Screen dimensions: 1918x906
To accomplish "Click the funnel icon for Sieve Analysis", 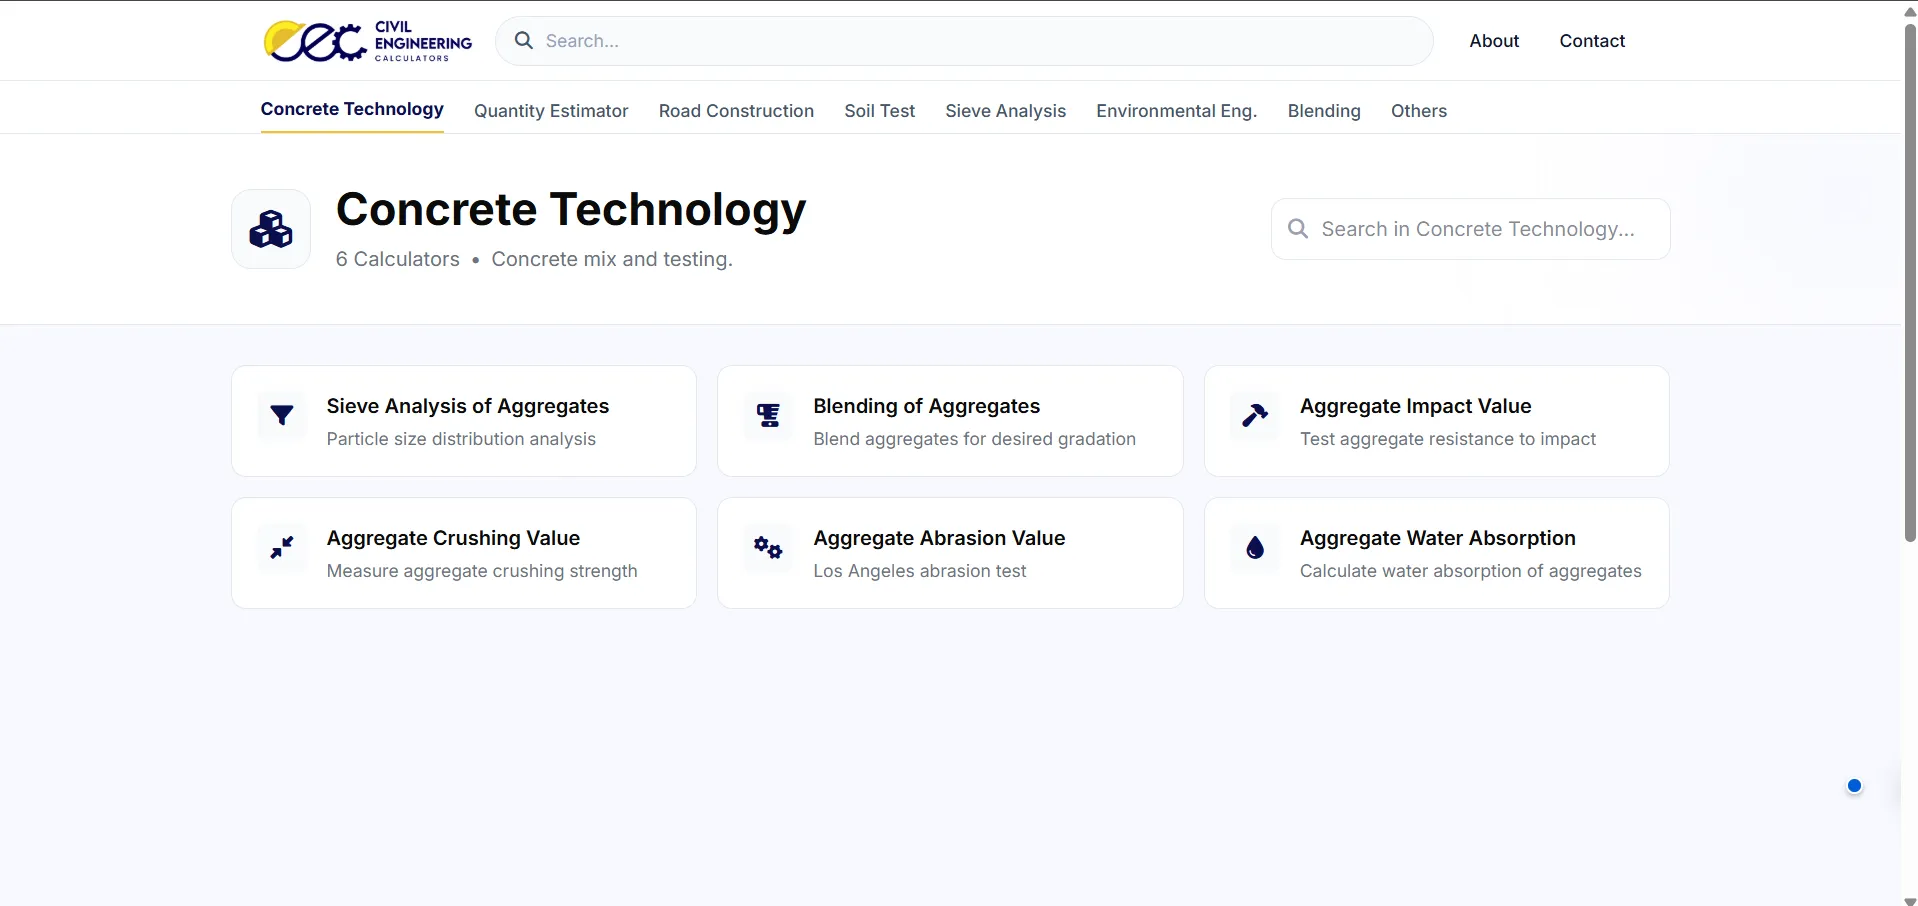I will pyautogui.click(x=282, y=415).
